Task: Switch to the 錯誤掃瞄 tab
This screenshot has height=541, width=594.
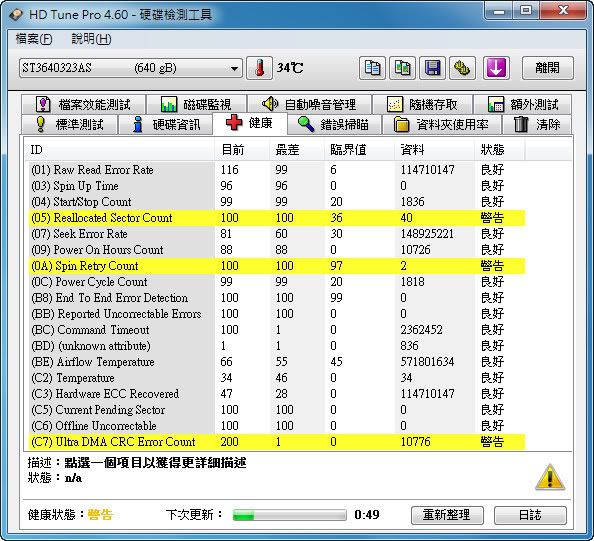Action: click(334, 125)
